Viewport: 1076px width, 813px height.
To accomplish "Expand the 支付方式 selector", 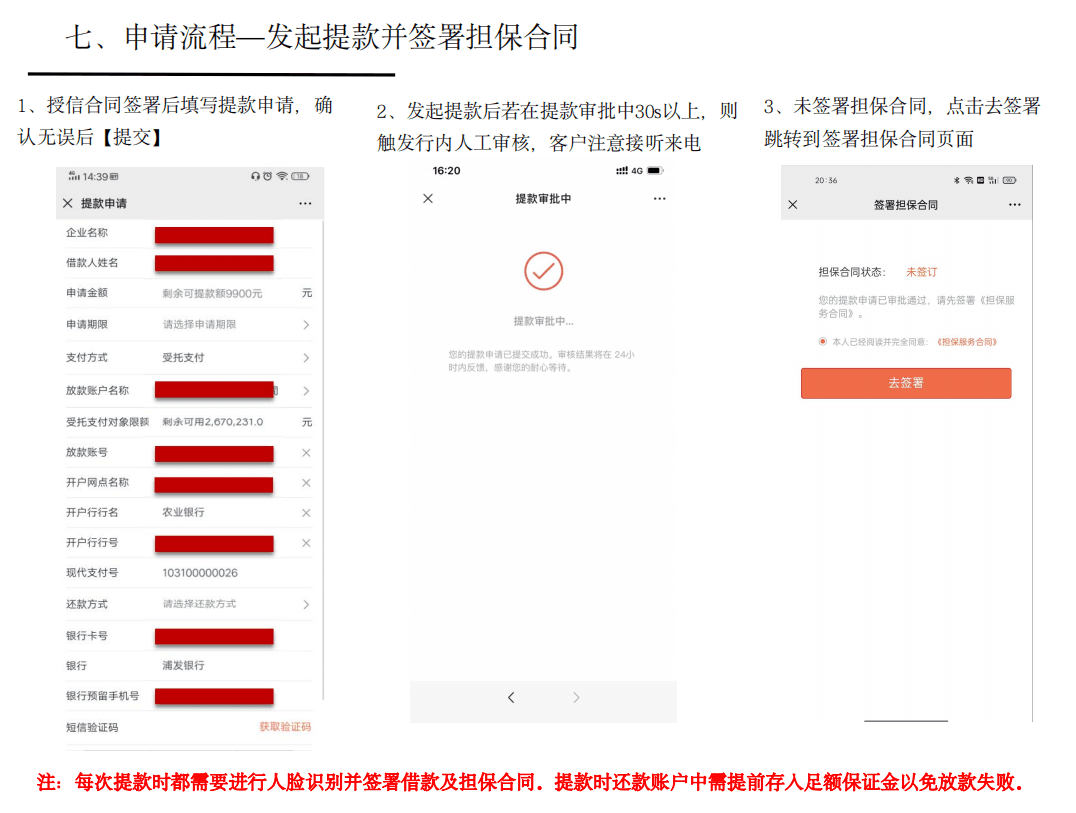I will [x=306, y=357].
